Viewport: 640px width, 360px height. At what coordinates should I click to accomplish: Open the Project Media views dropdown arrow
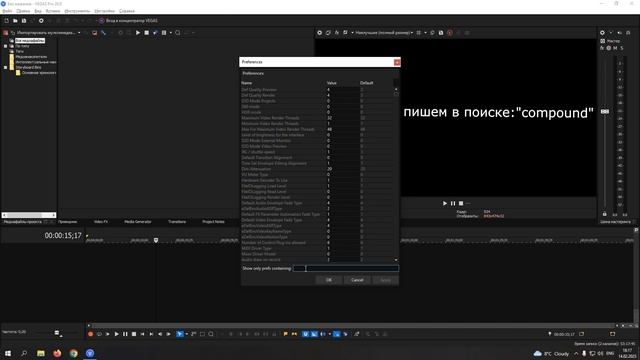tap(170, 33)
